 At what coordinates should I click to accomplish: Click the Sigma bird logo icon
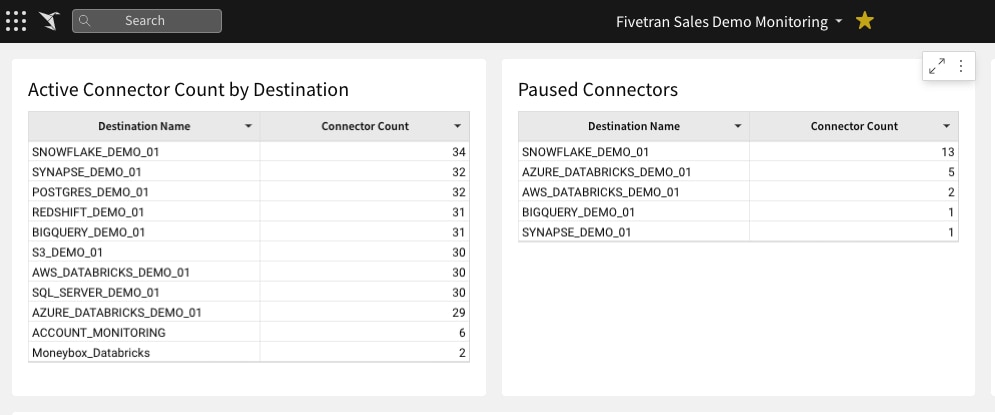pos(49,21)
